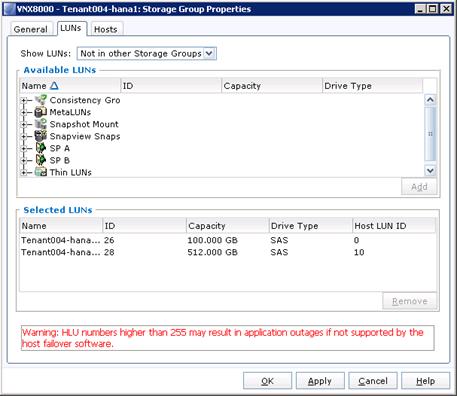Click the red HLU warning text
Image resolution: width=457 pixels, height=396 pixels.
click(223, 338)
